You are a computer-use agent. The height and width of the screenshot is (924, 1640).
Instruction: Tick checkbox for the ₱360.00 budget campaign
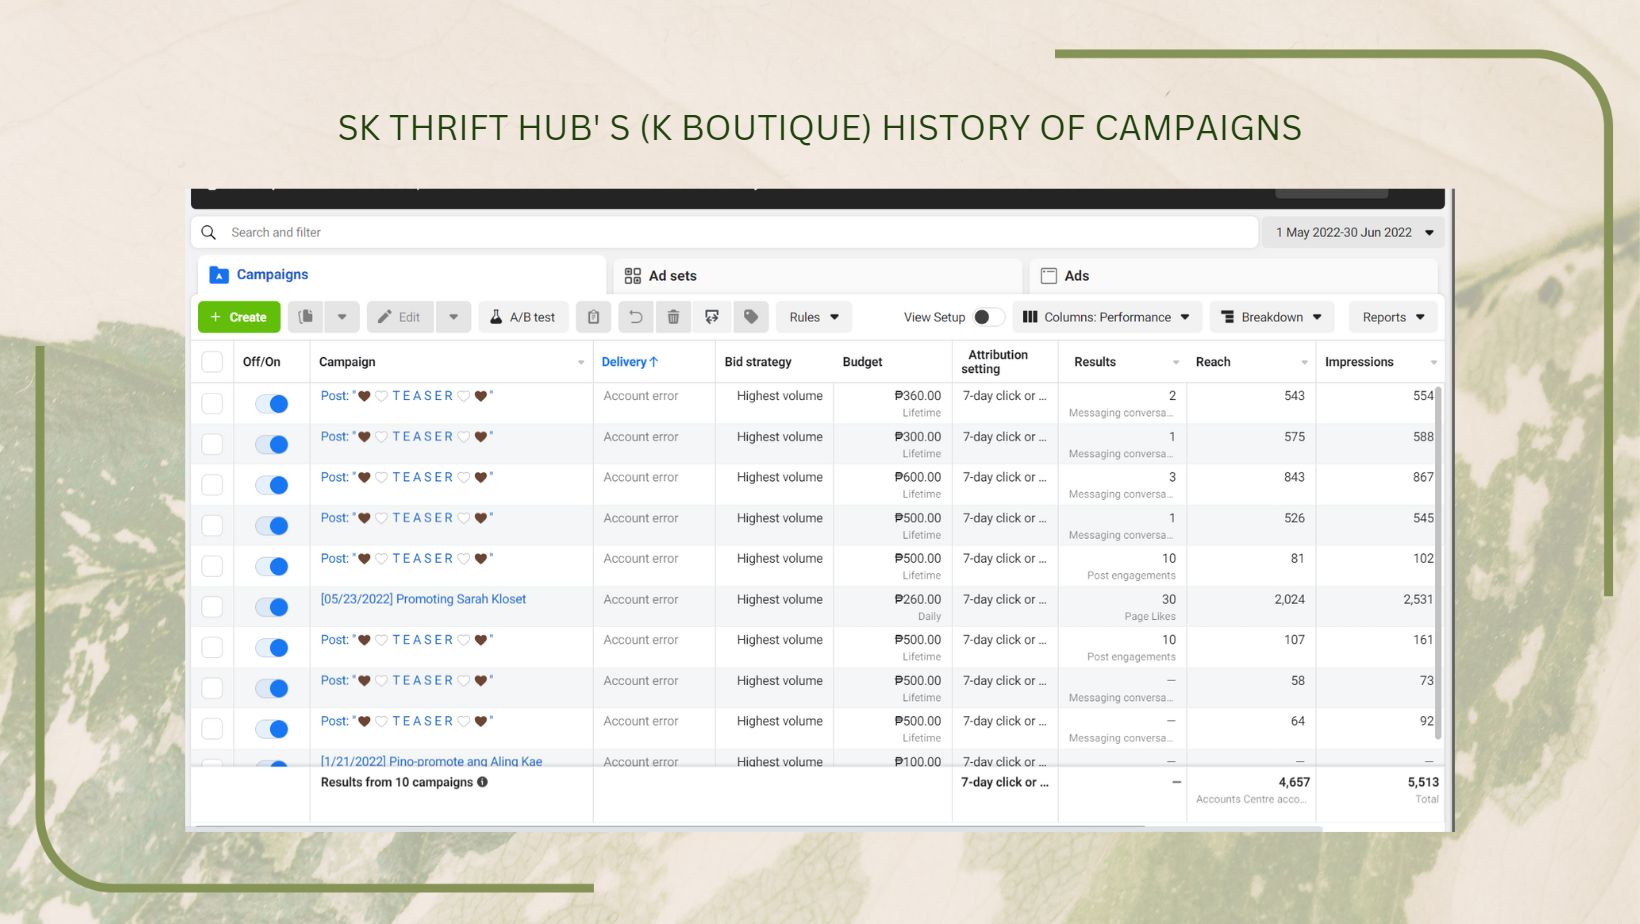(212, 403)
